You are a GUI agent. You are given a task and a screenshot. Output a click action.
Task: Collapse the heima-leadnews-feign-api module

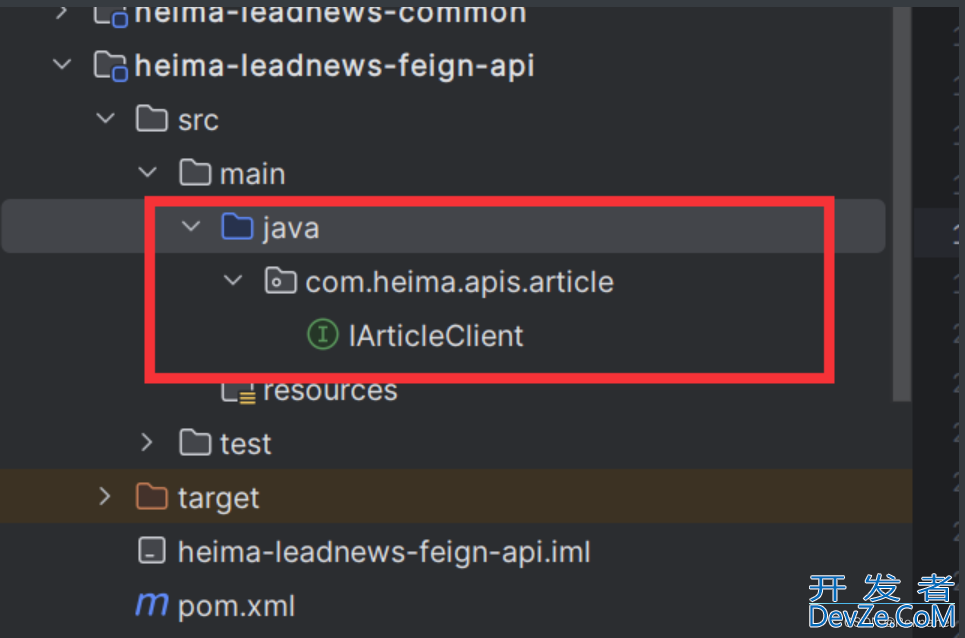(x=62, y=64)
